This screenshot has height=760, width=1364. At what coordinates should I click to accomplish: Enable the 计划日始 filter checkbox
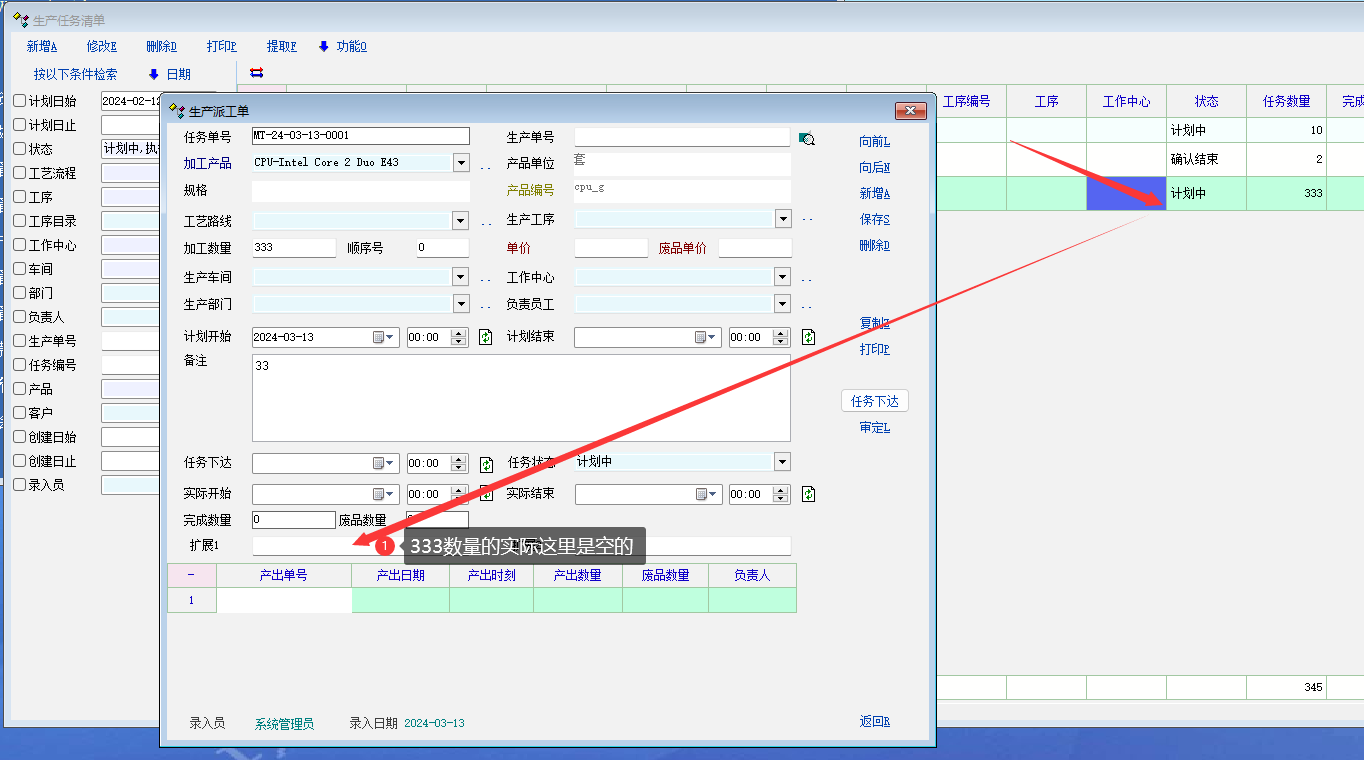[x=20, y=101]
